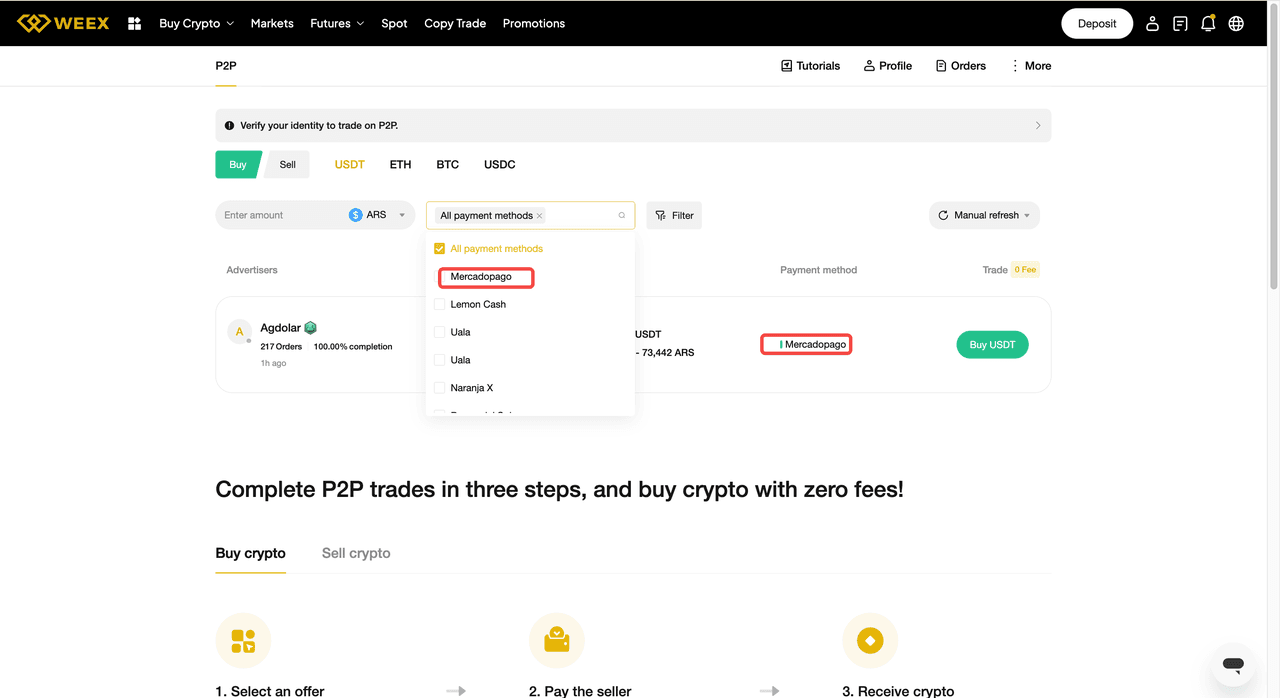Click the Deposit button
This screenshot has height=698, width=1280.
tap(1096, 23)
